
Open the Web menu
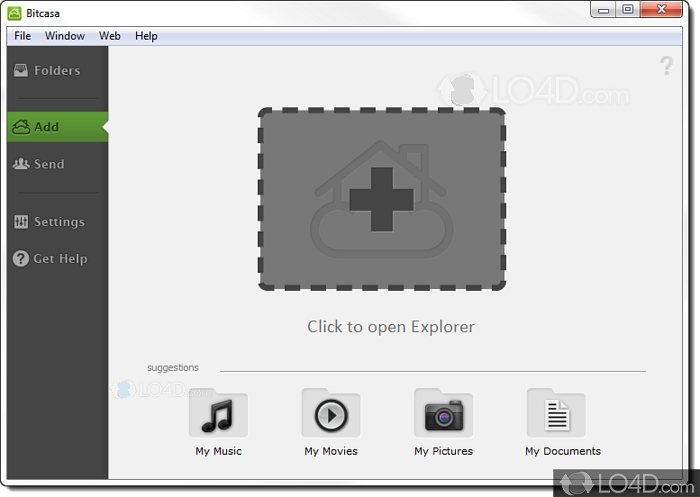pyautogui.click(x=110, y=36)
